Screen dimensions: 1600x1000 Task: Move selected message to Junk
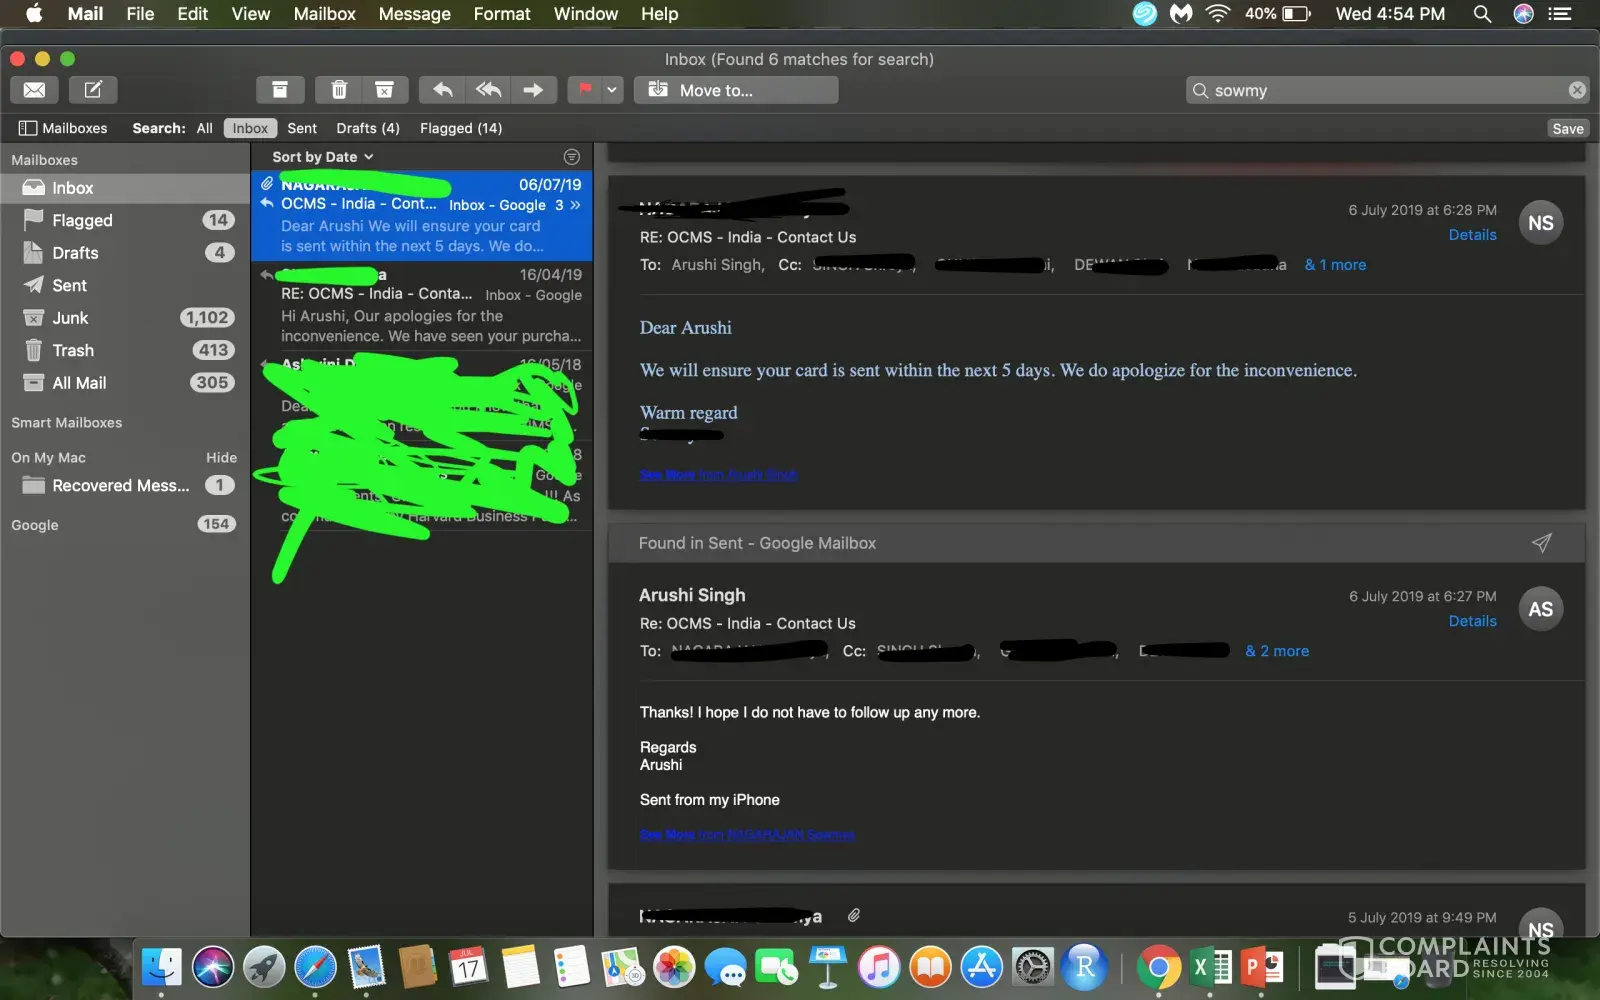(384, 90)
